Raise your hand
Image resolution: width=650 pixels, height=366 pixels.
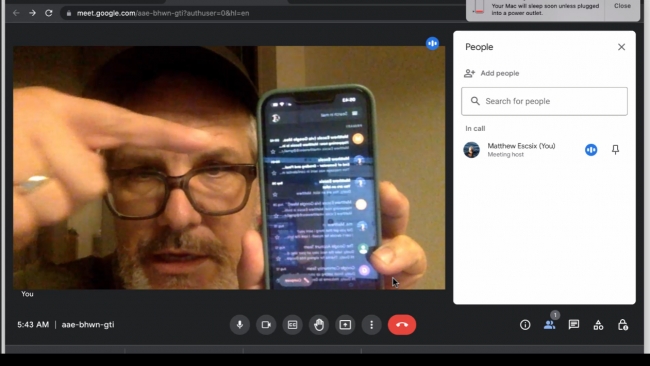319,325
